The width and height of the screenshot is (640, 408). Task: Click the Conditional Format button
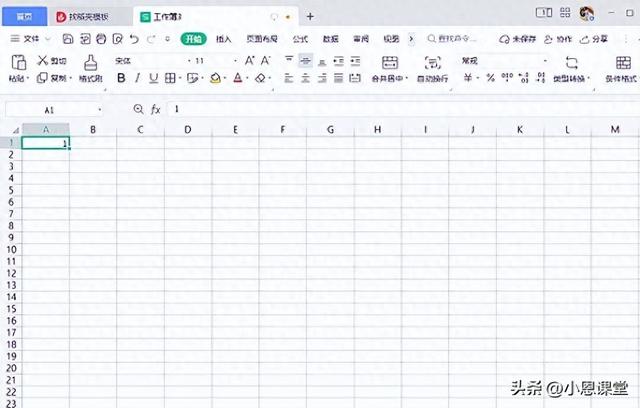(622, 69)
